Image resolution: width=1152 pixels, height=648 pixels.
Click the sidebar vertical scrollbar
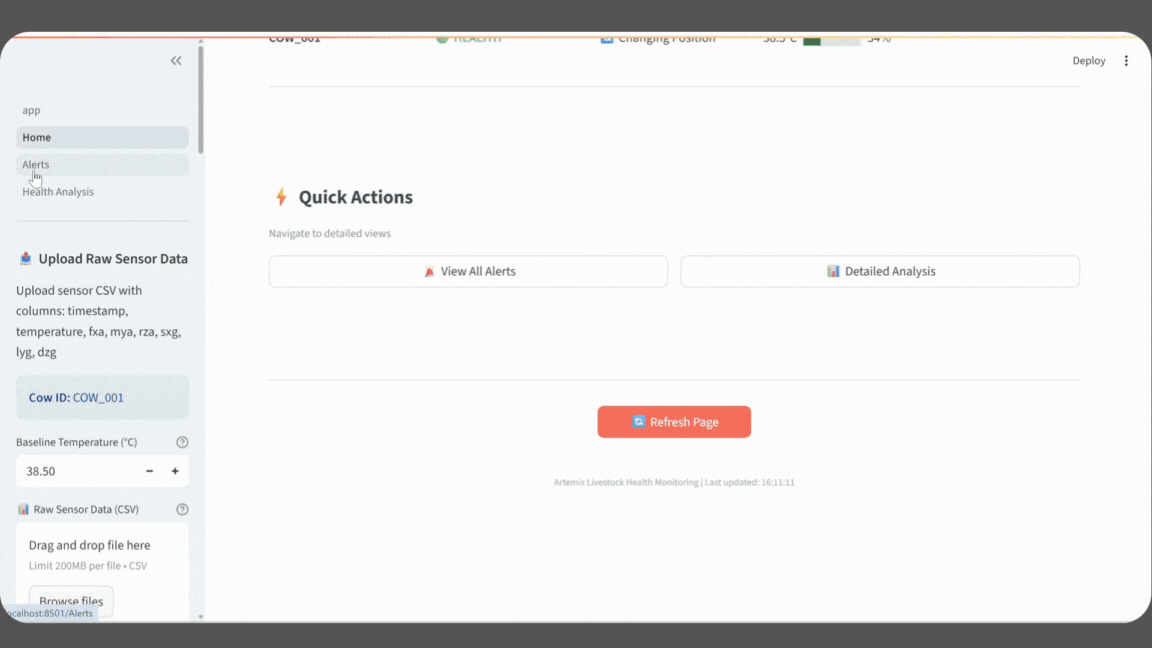200,100
